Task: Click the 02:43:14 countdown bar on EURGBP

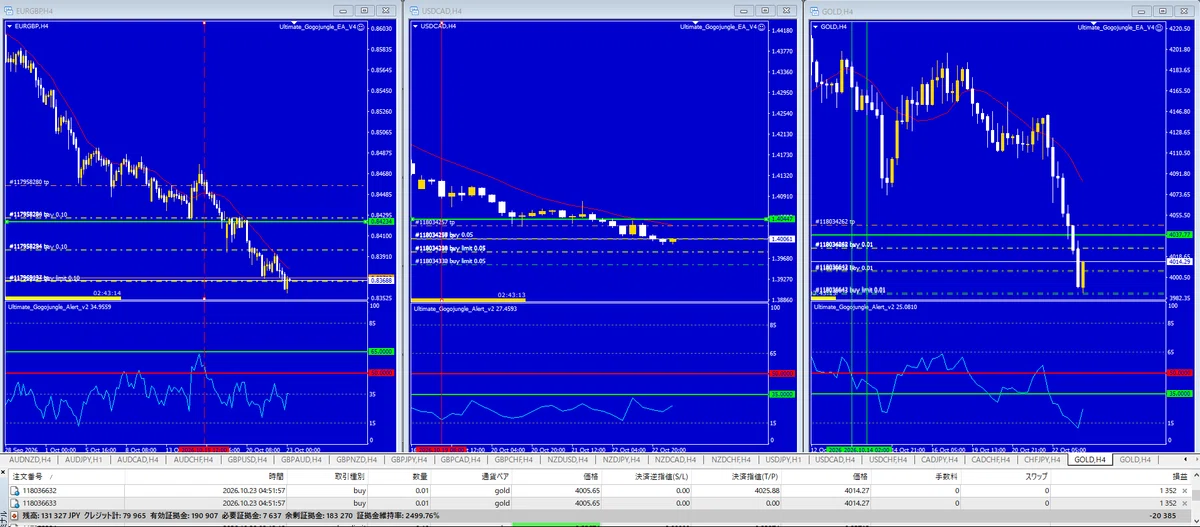Action: click(63, 296)
